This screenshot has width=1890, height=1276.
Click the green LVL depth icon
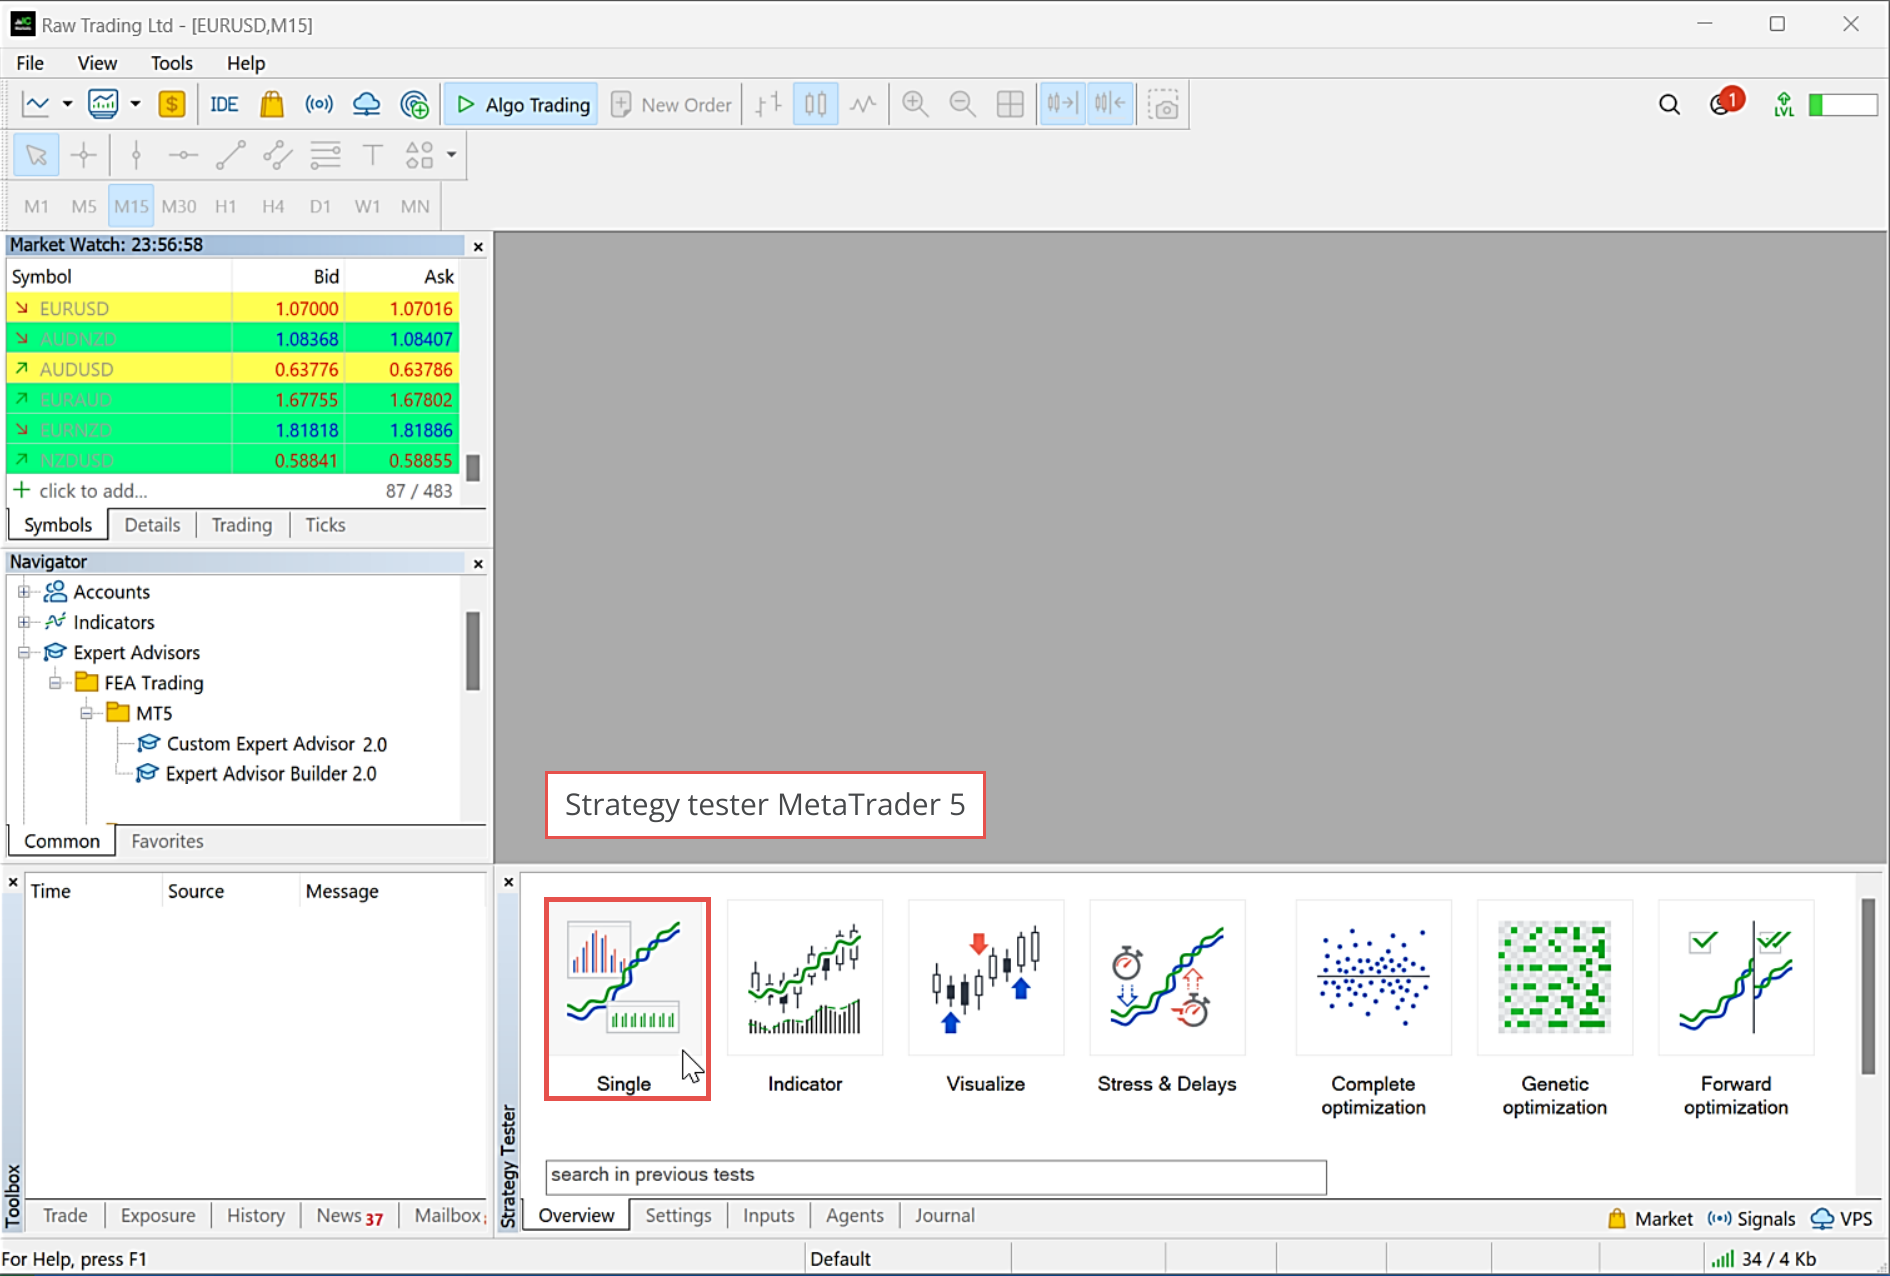(1783, 104)
